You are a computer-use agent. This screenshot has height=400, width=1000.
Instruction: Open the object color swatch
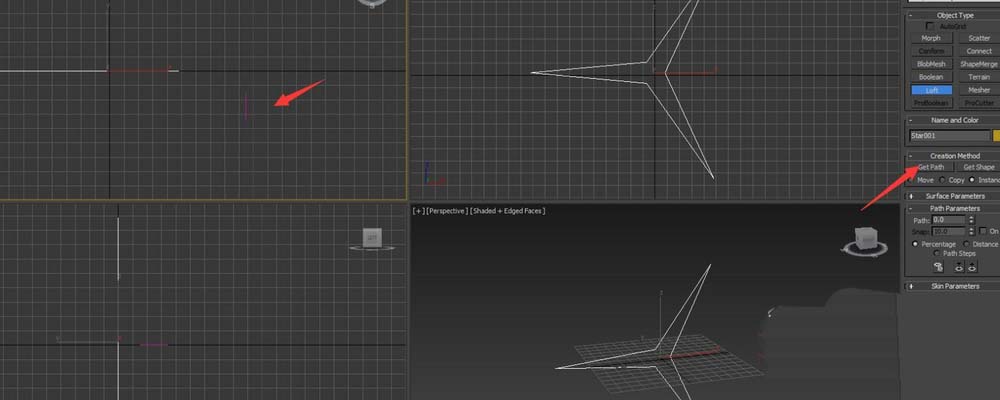point(996,135)
